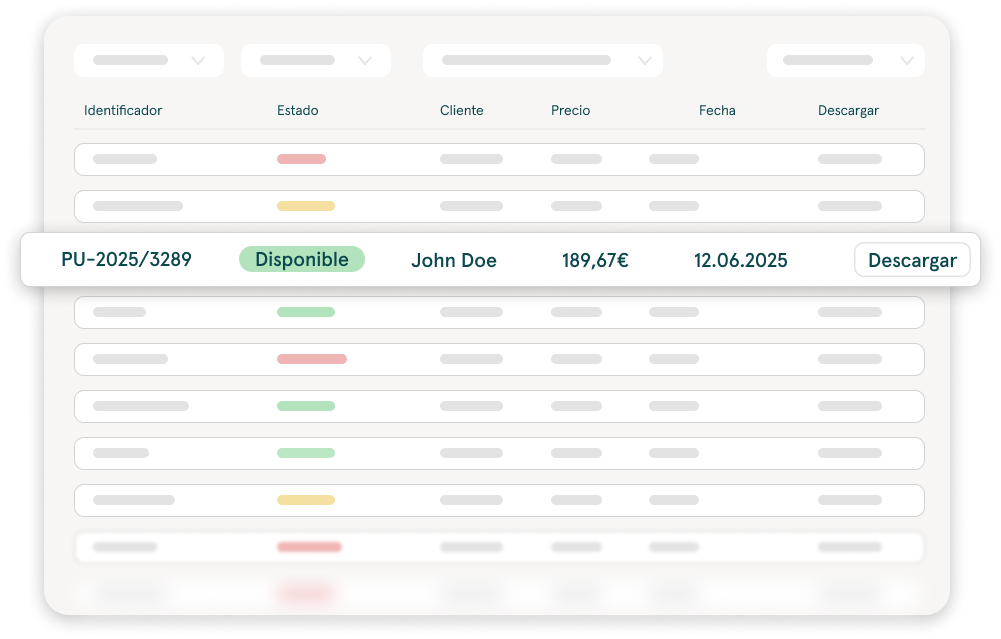Click the Descargar button for PU-2025/3289
1001x639 pixels.
click(x=912, y=260)
